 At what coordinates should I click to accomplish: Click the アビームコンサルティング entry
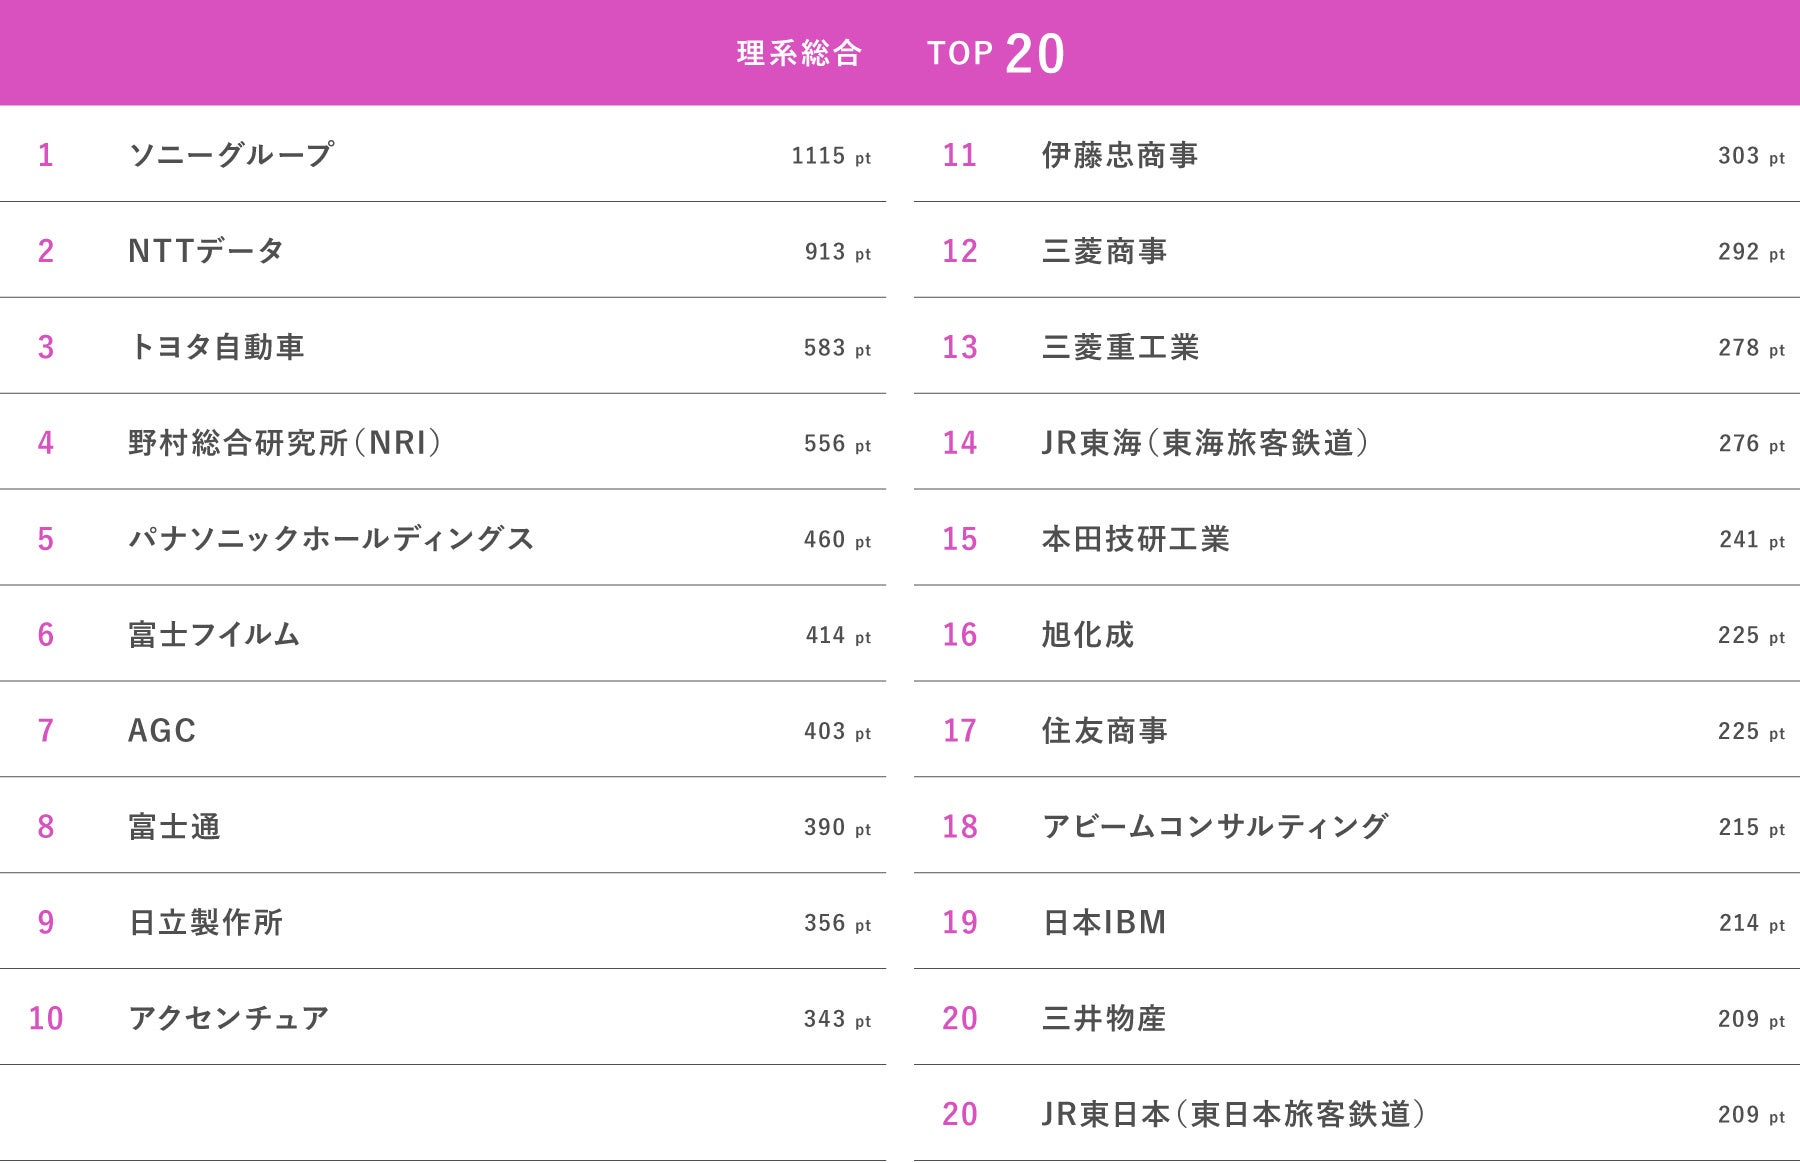tap(1215, 827)
